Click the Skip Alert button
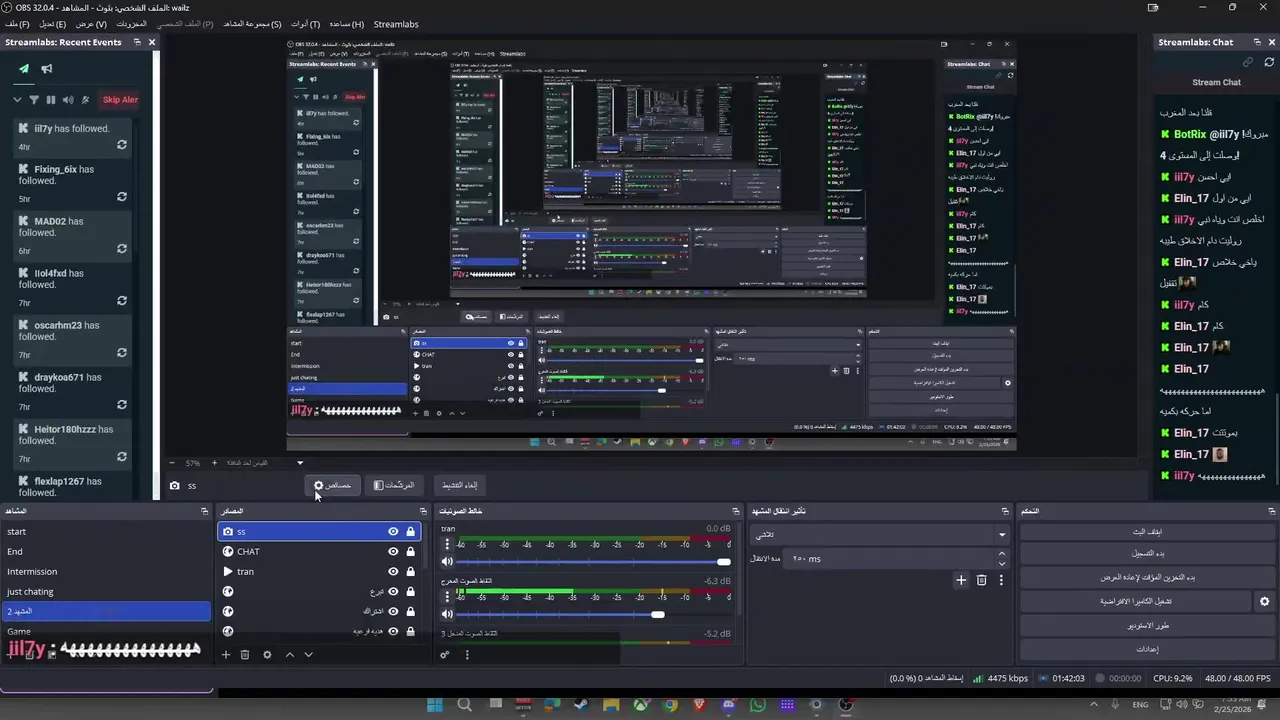The image size is (1280, 720). (120, 100)
